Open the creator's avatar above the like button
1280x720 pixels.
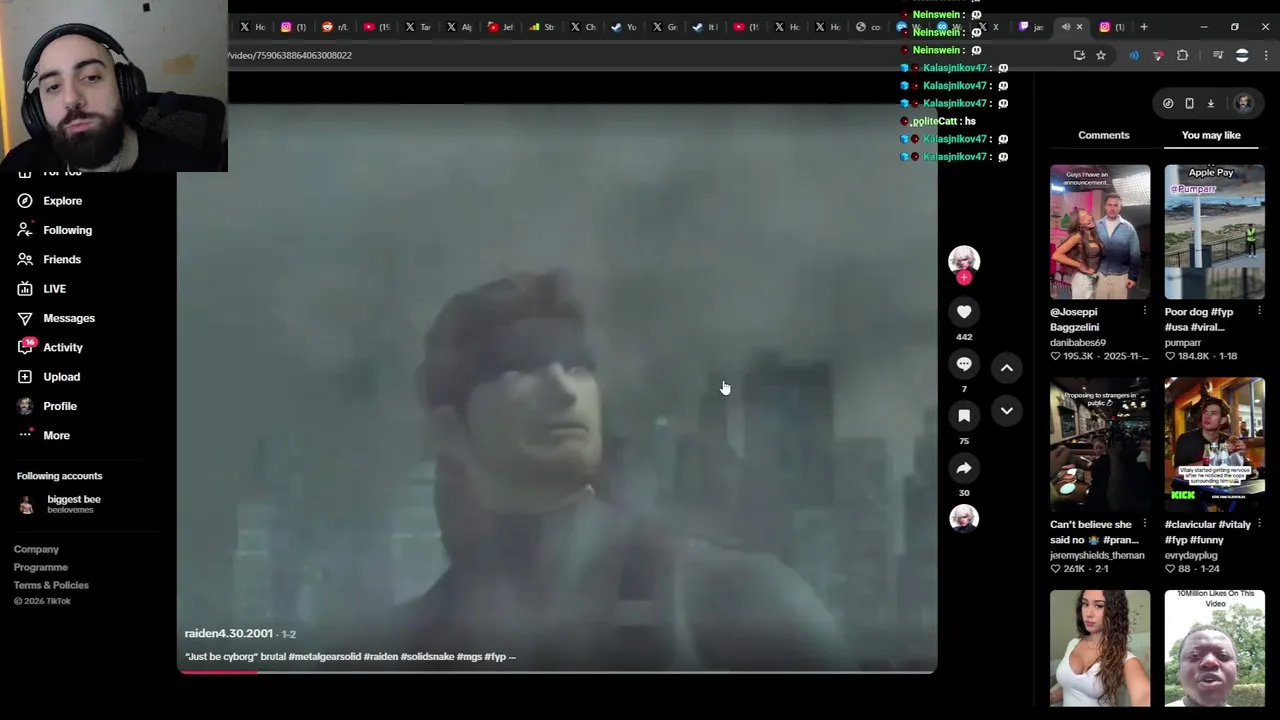(964, 260)
